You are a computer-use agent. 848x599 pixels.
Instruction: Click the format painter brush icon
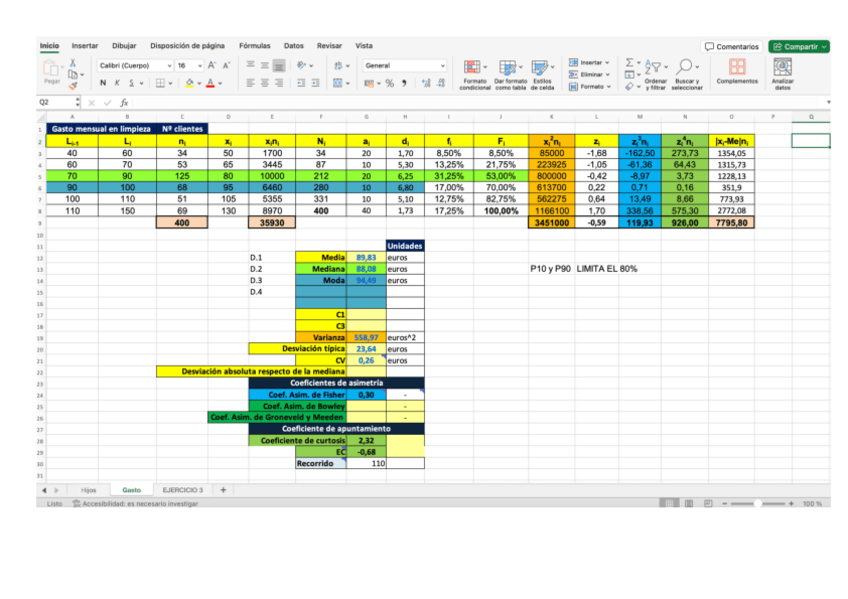pos(72,86)
